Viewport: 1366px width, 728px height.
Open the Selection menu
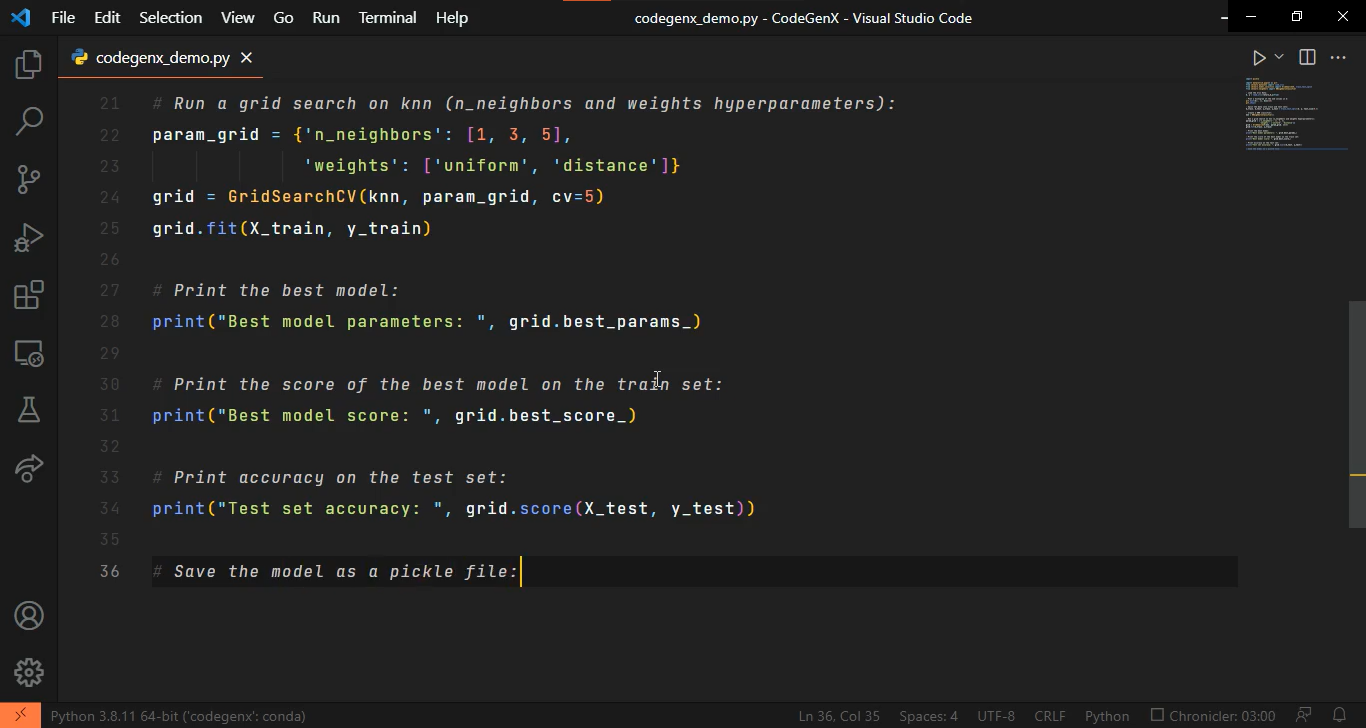(x=170, y=18)
